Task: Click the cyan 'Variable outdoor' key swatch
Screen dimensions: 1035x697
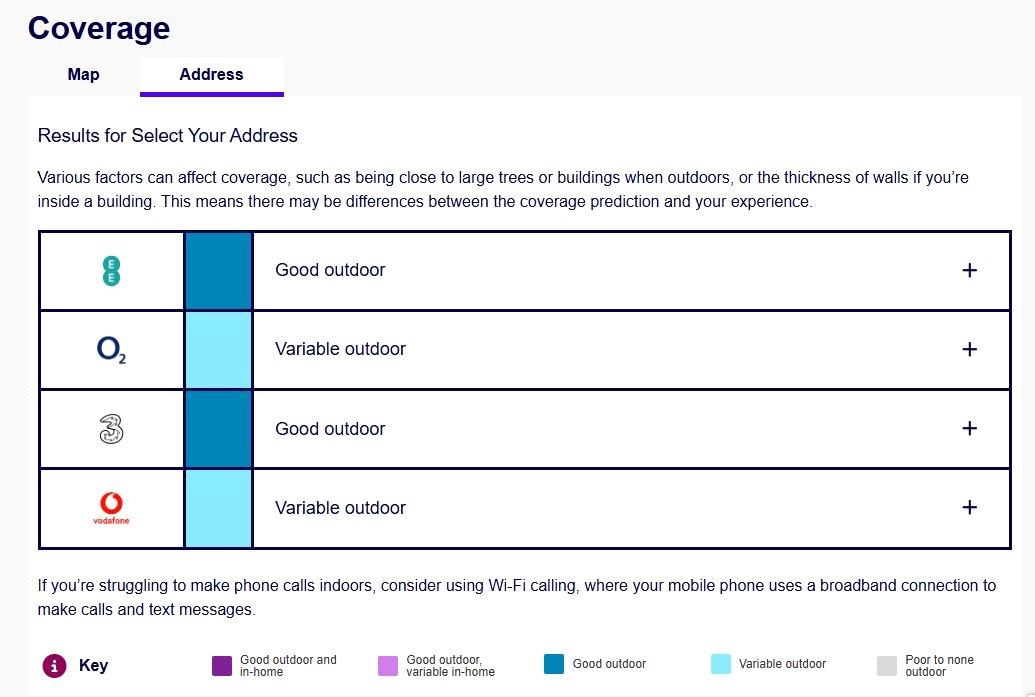Action: (721, 664)
